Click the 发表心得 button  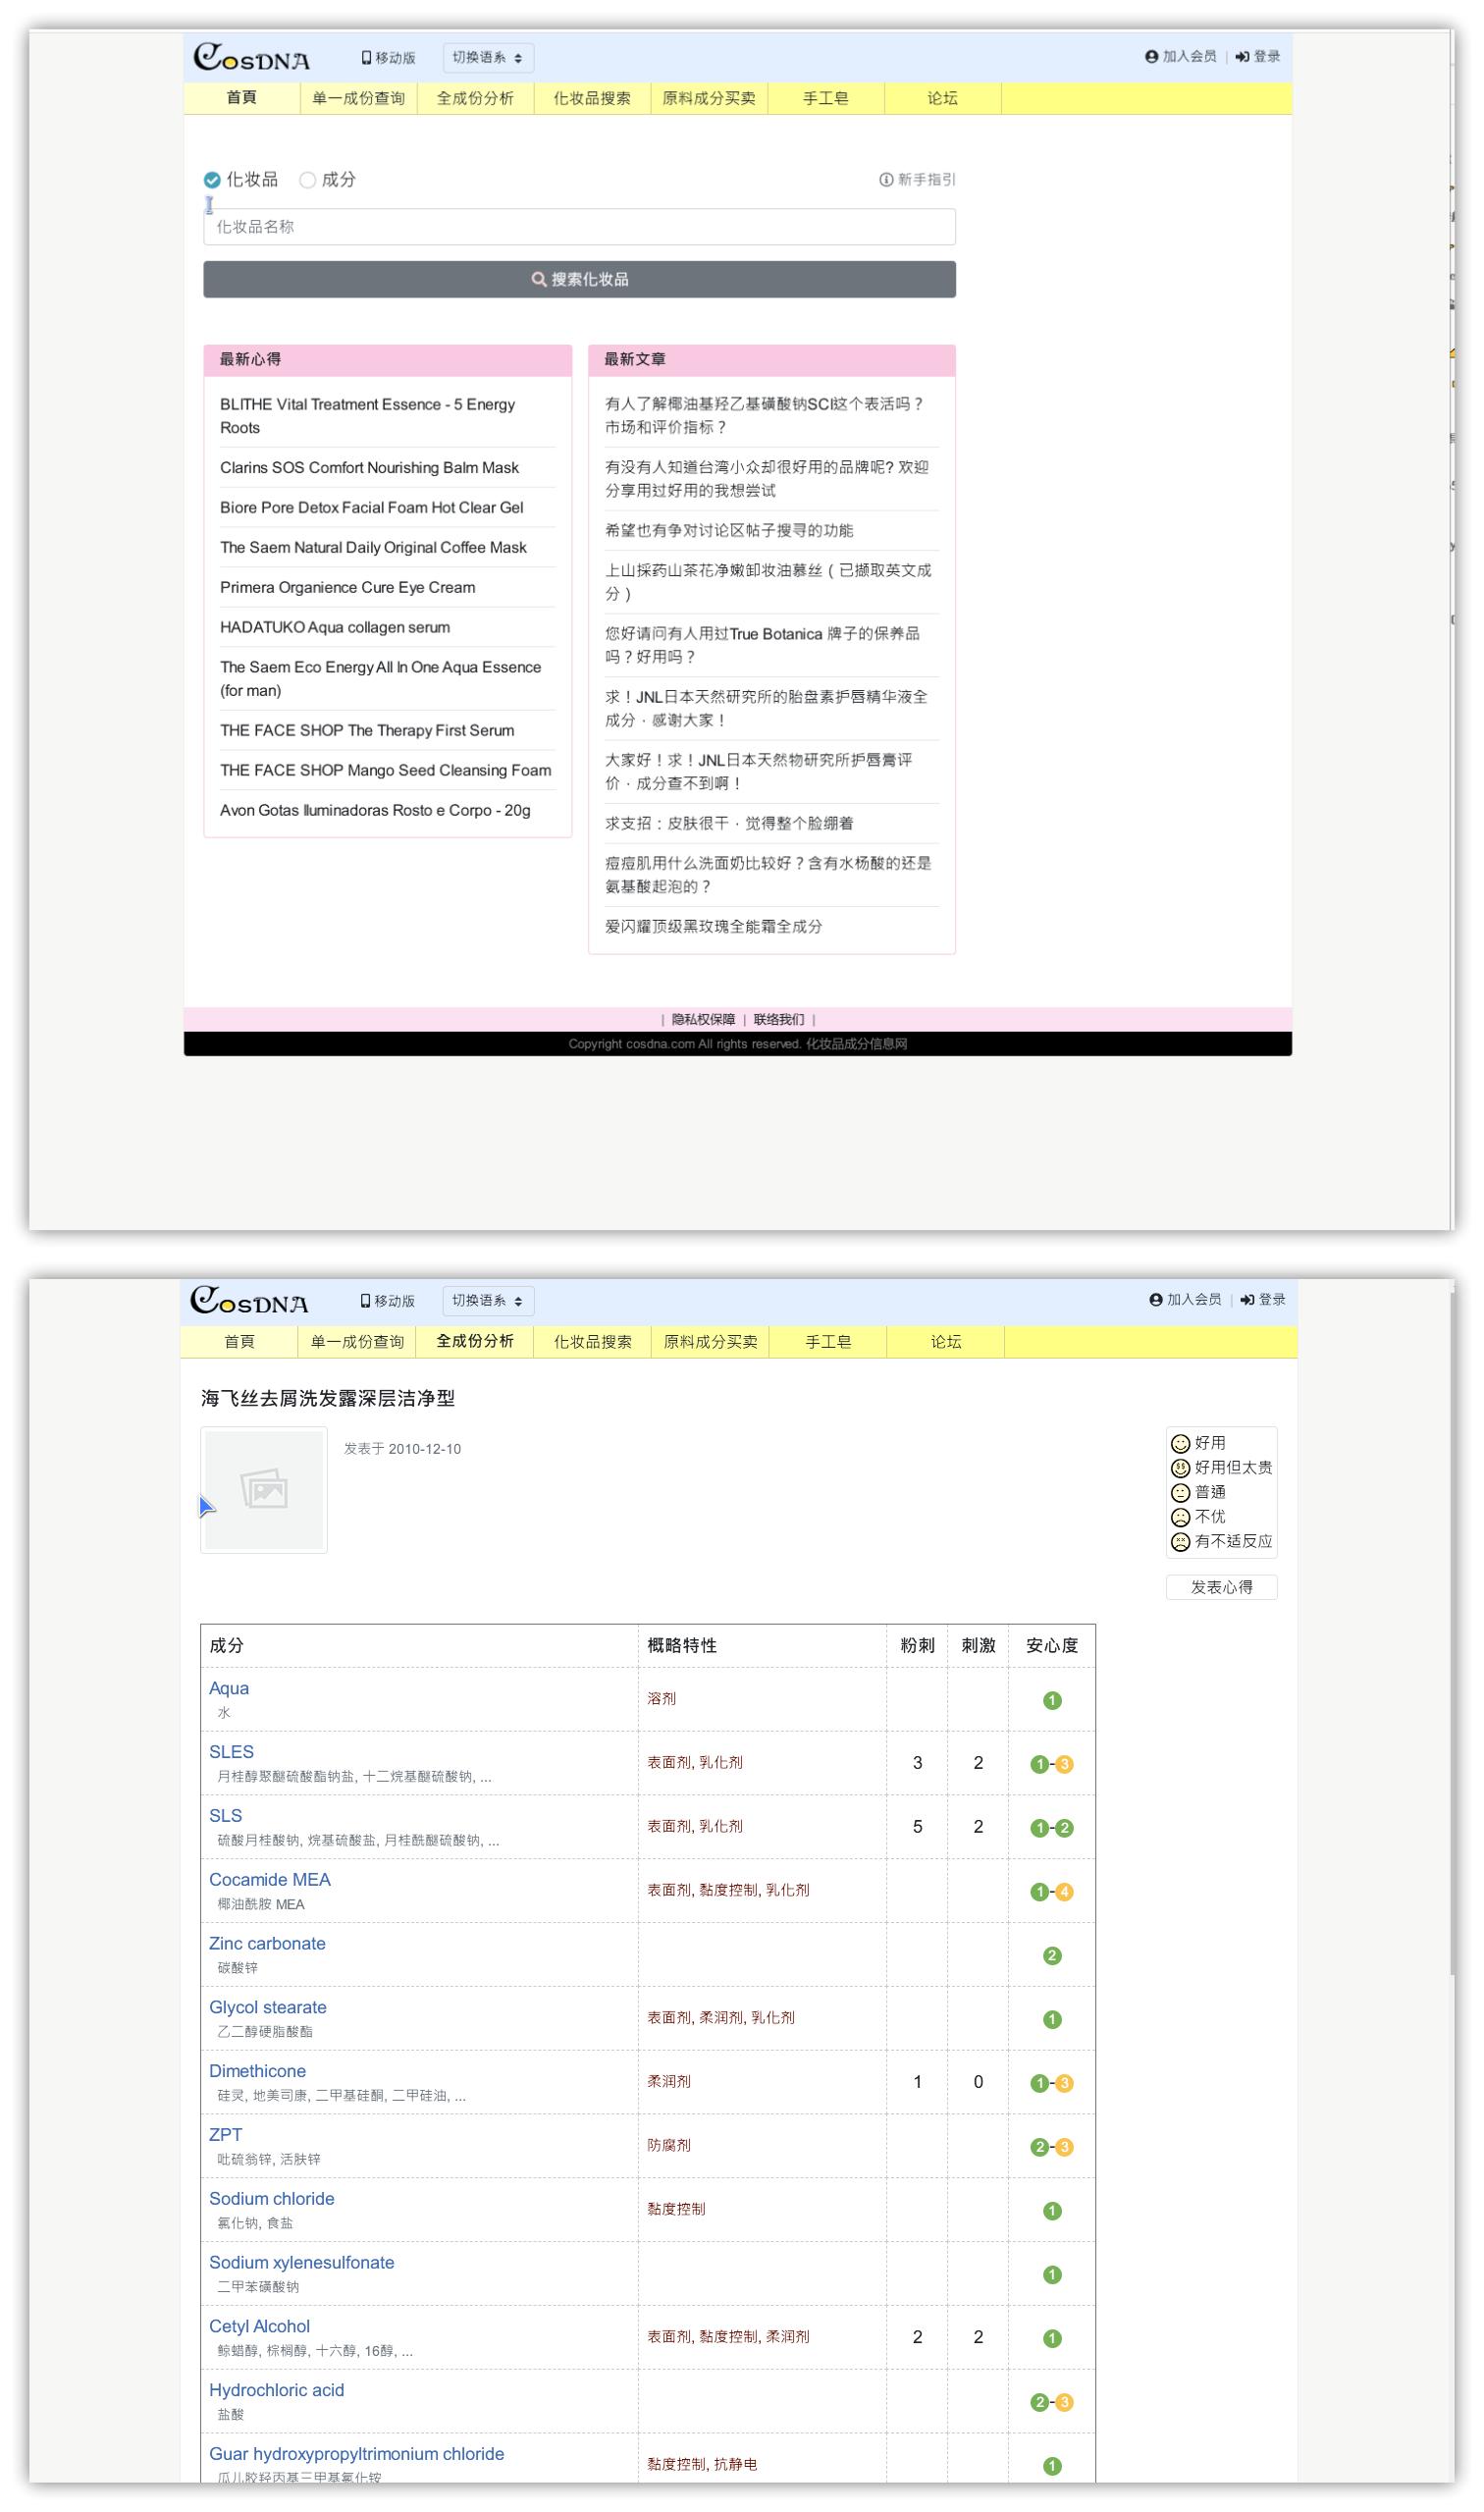point(1222,1588)
